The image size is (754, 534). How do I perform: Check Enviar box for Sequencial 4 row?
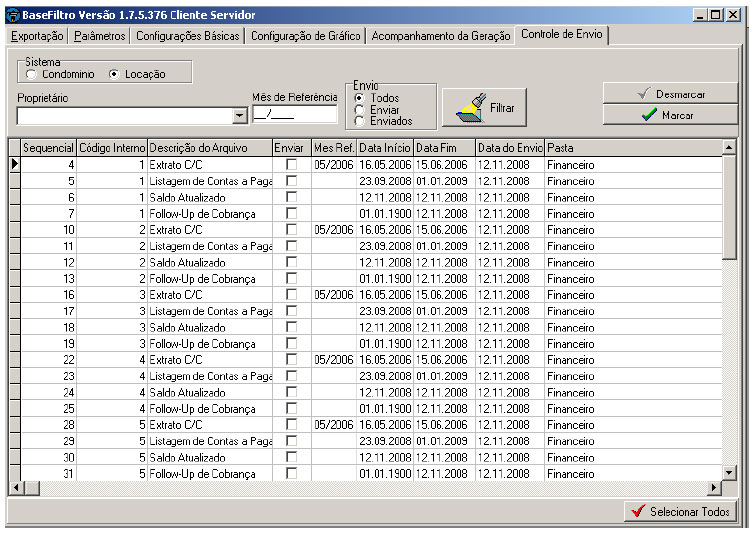[x=291, y=164]
